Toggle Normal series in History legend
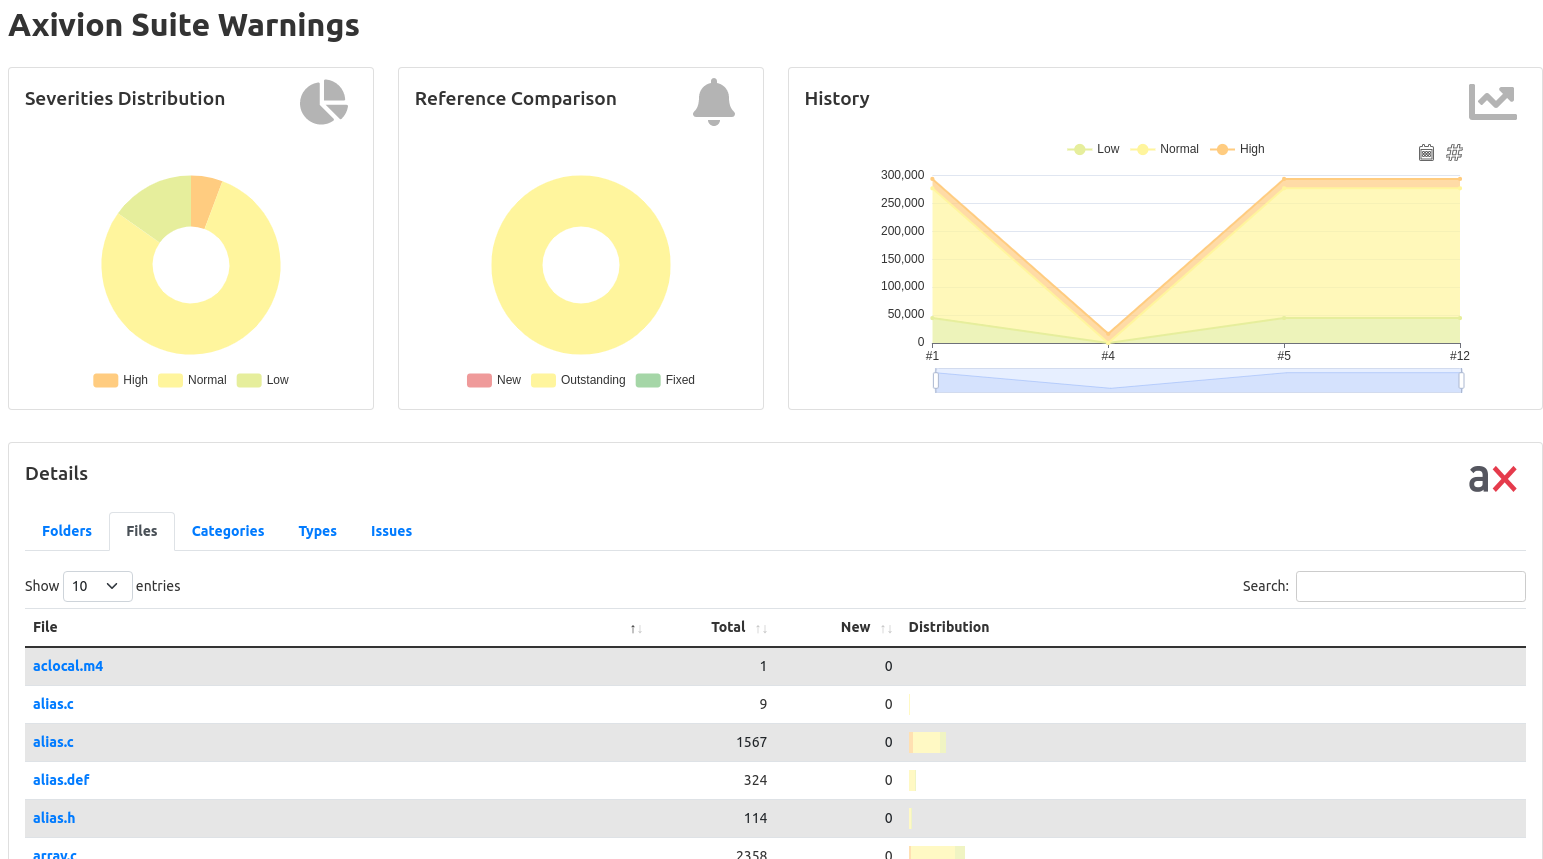The height and width of the screenshot is (859, 1543). (x=1164, y=149)
